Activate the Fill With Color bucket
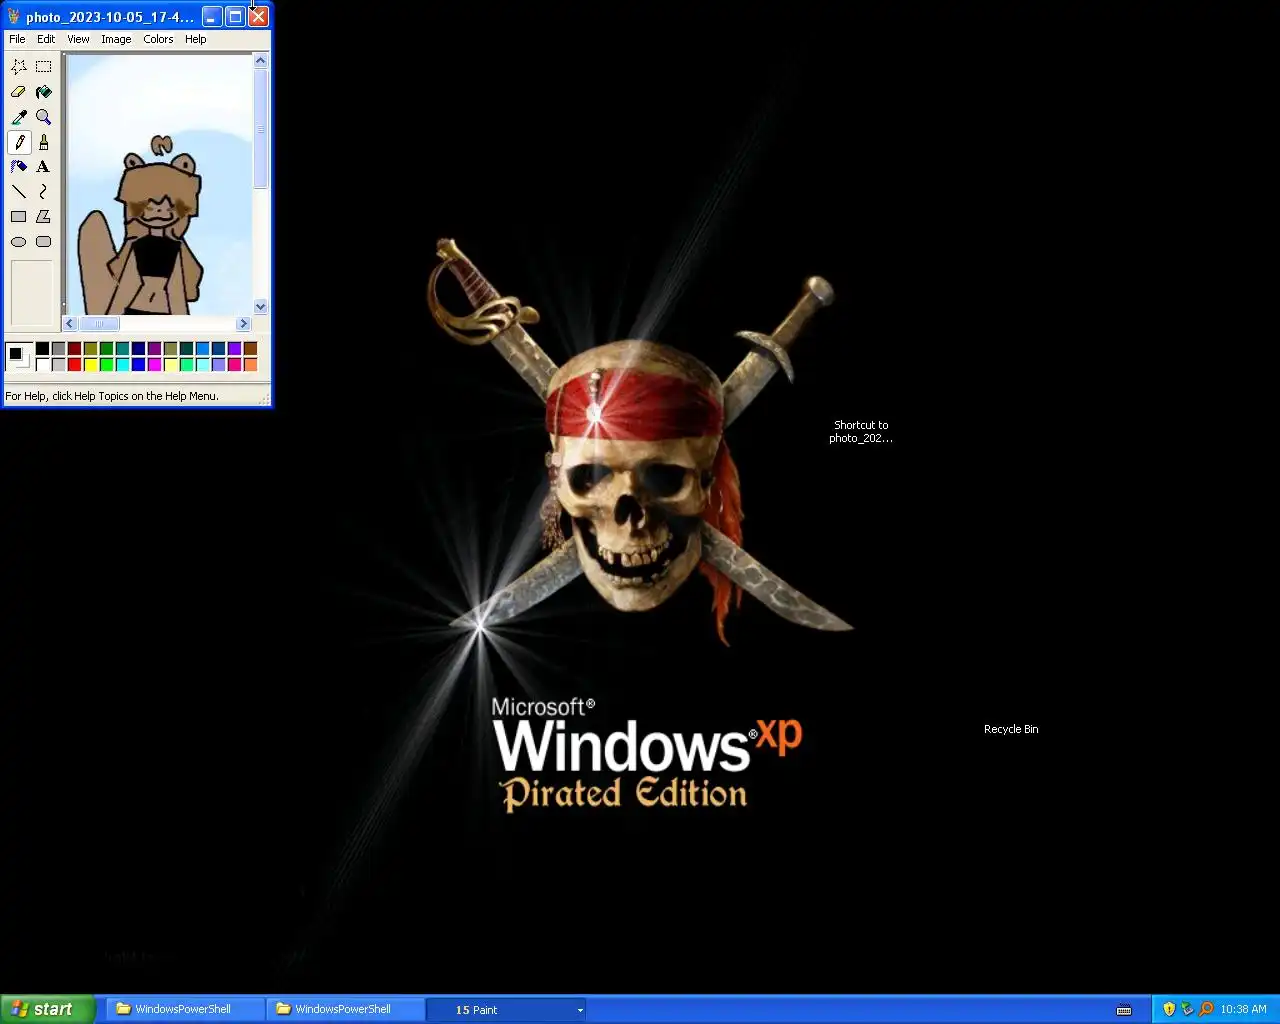 click(43, 92)
